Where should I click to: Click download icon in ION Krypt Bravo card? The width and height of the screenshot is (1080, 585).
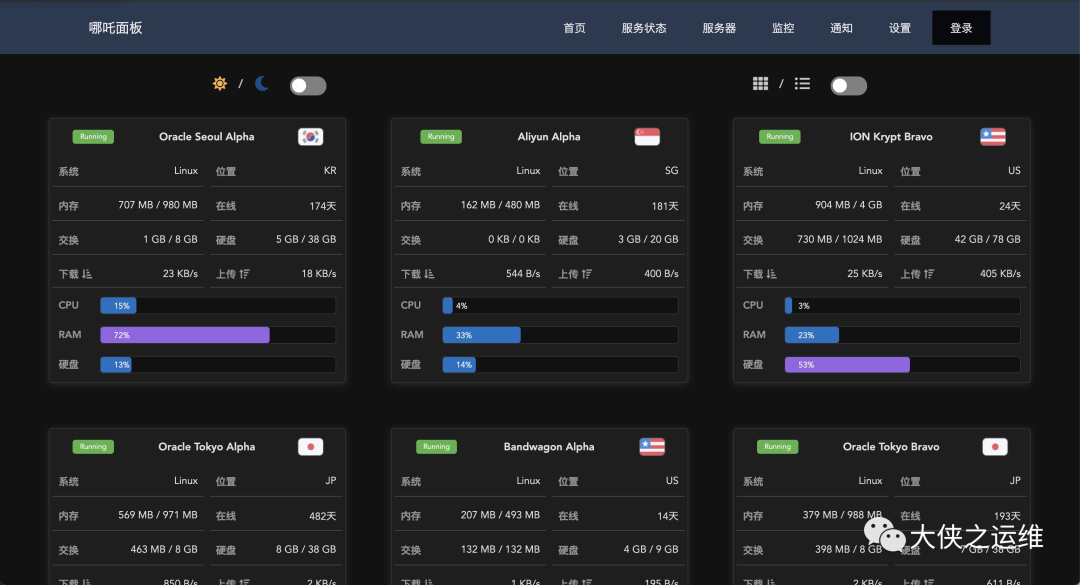pos(771,274)
